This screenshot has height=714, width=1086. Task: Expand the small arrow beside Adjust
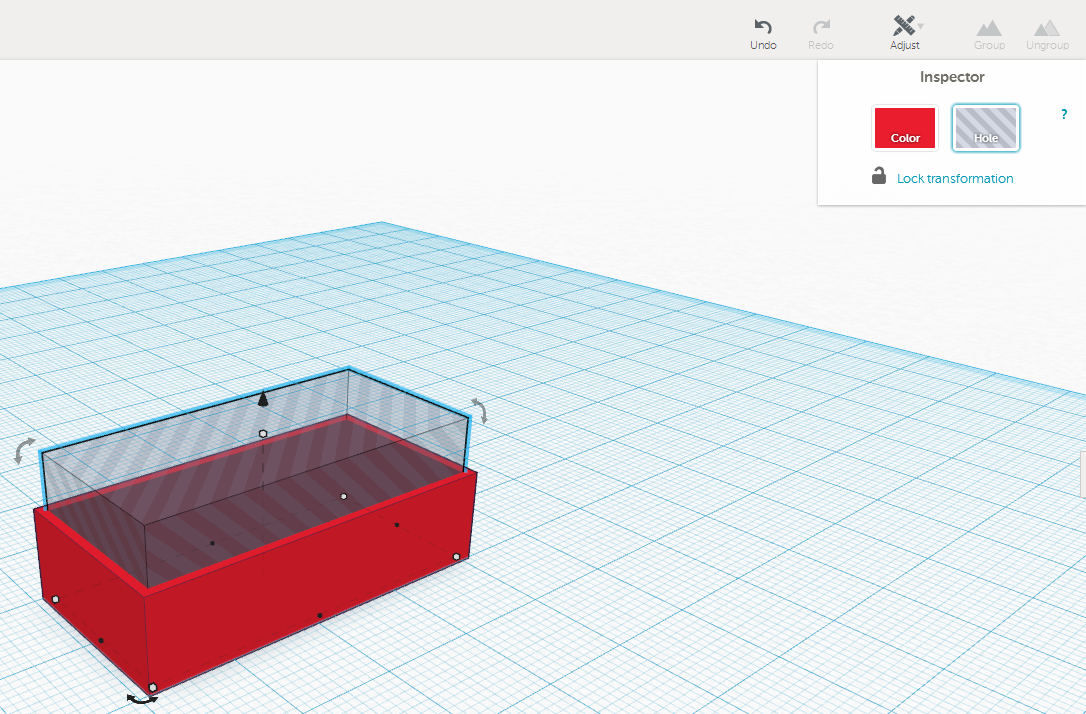(921, 26)
